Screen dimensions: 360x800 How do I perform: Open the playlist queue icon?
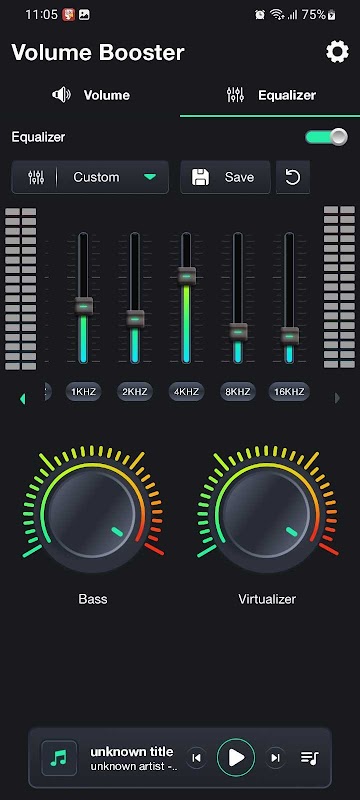coord(310,758)
